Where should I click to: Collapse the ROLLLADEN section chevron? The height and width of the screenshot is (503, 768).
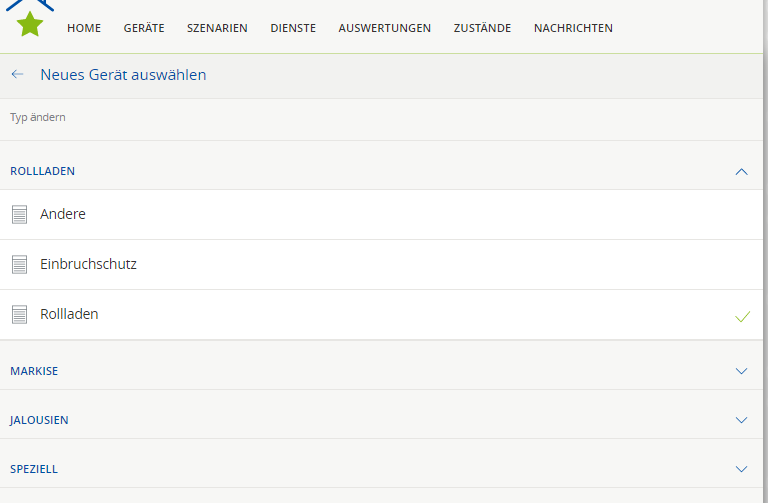(741, 171)
